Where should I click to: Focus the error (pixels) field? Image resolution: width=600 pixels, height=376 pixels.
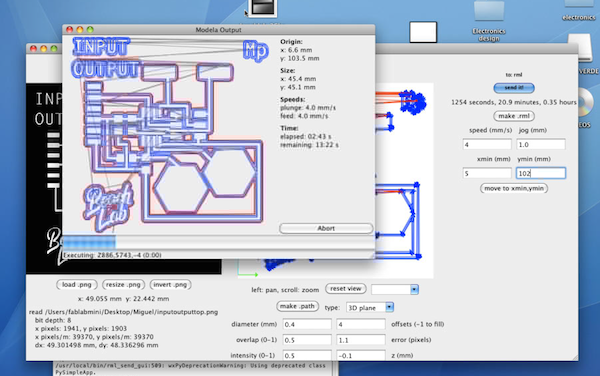(x=360, y=340)
